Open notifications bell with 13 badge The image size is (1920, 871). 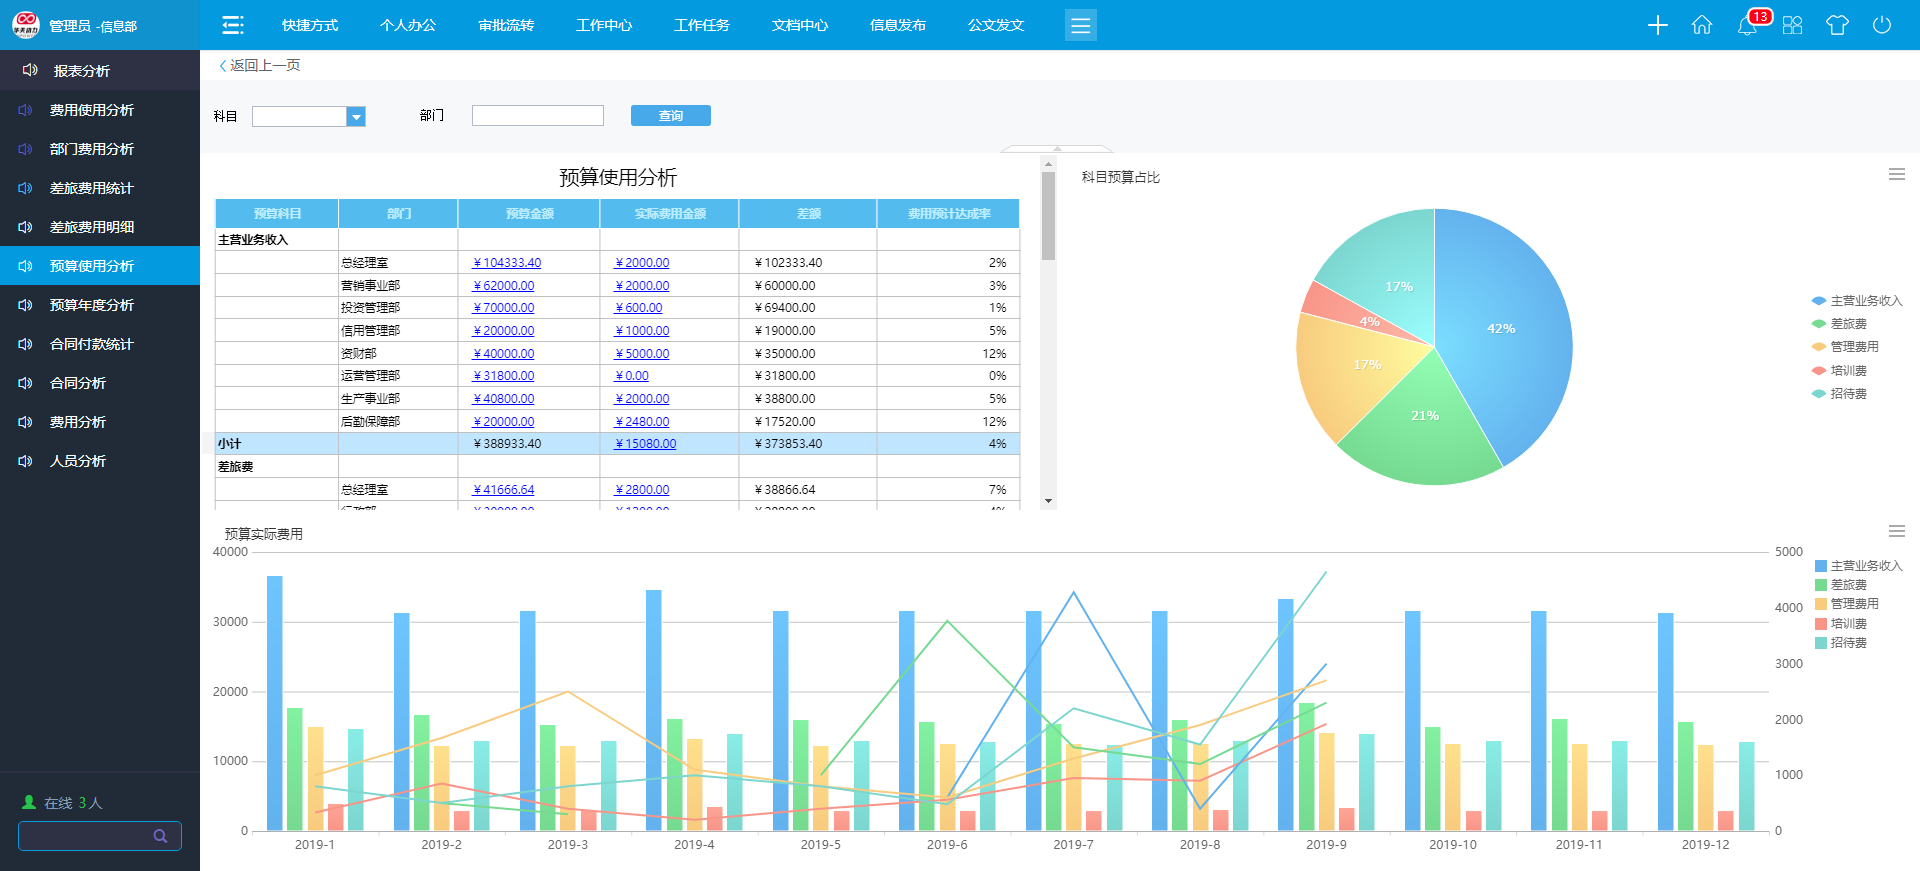point(1747,25)
